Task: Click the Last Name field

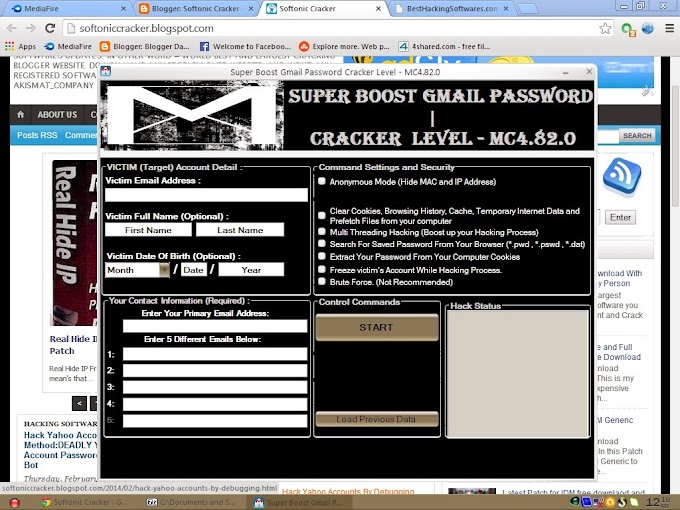Action: pos(240,230)
